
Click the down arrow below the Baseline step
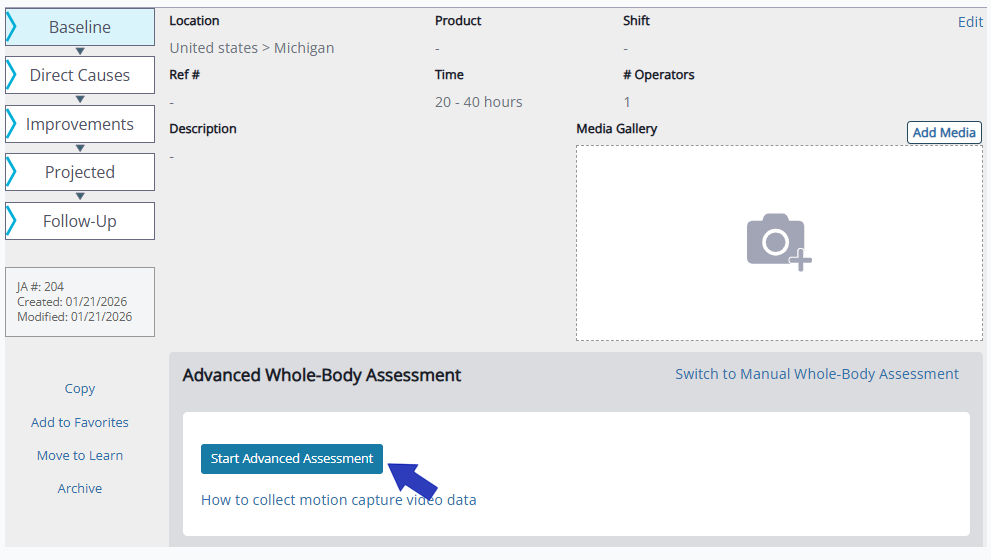click(80, 51)
